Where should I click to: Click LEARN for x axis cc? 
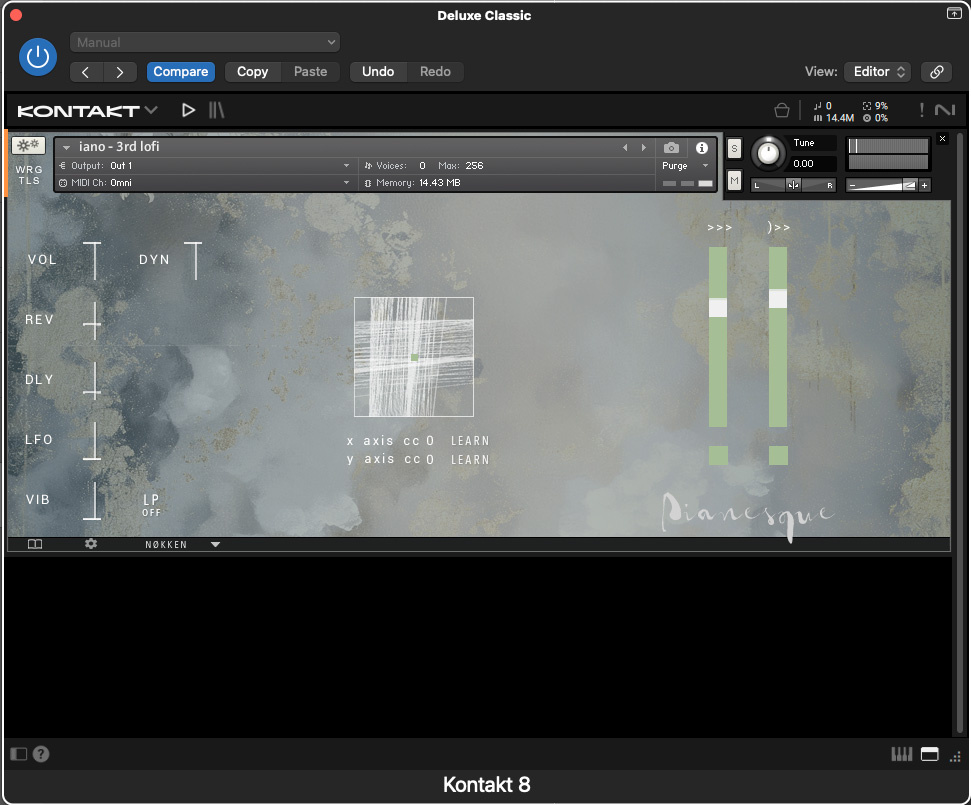[x=470, y=441]
